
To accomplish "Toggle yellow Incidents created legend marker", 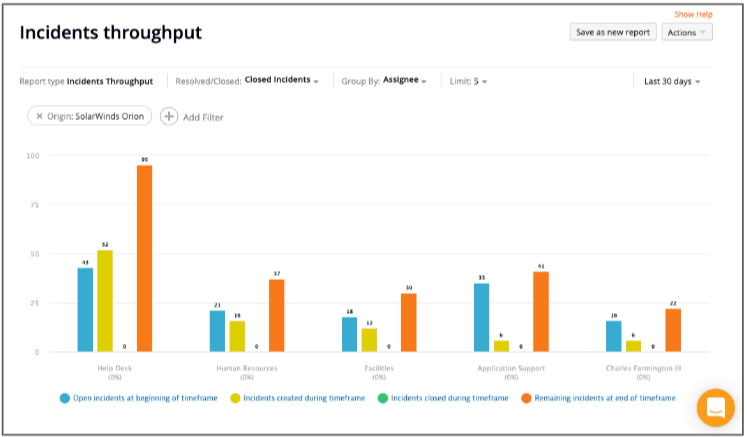I will pos(235,398).
